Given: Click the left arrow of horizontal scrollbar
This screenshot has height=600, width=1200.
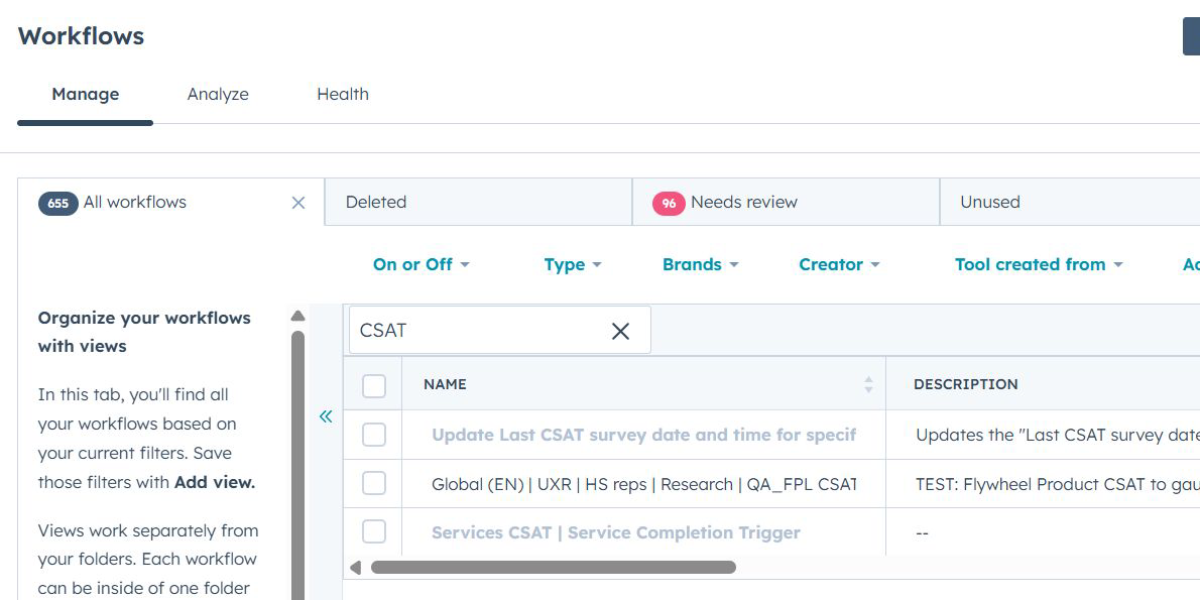Looking at the screenshot, I should click(355, 568).
